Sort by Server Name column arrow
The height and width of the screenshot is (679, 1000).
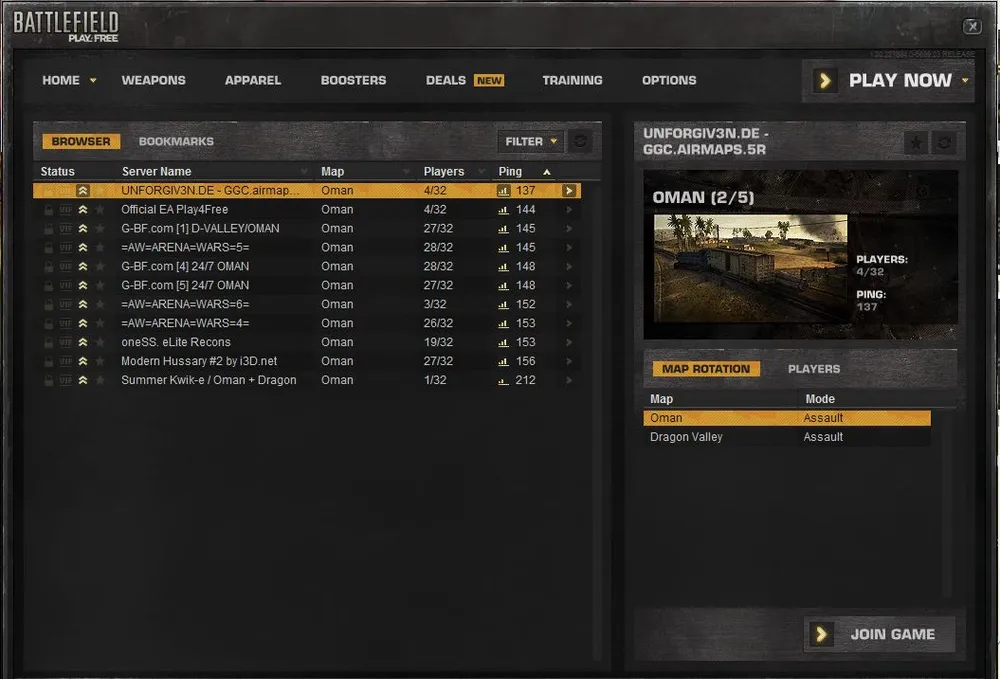304,172
